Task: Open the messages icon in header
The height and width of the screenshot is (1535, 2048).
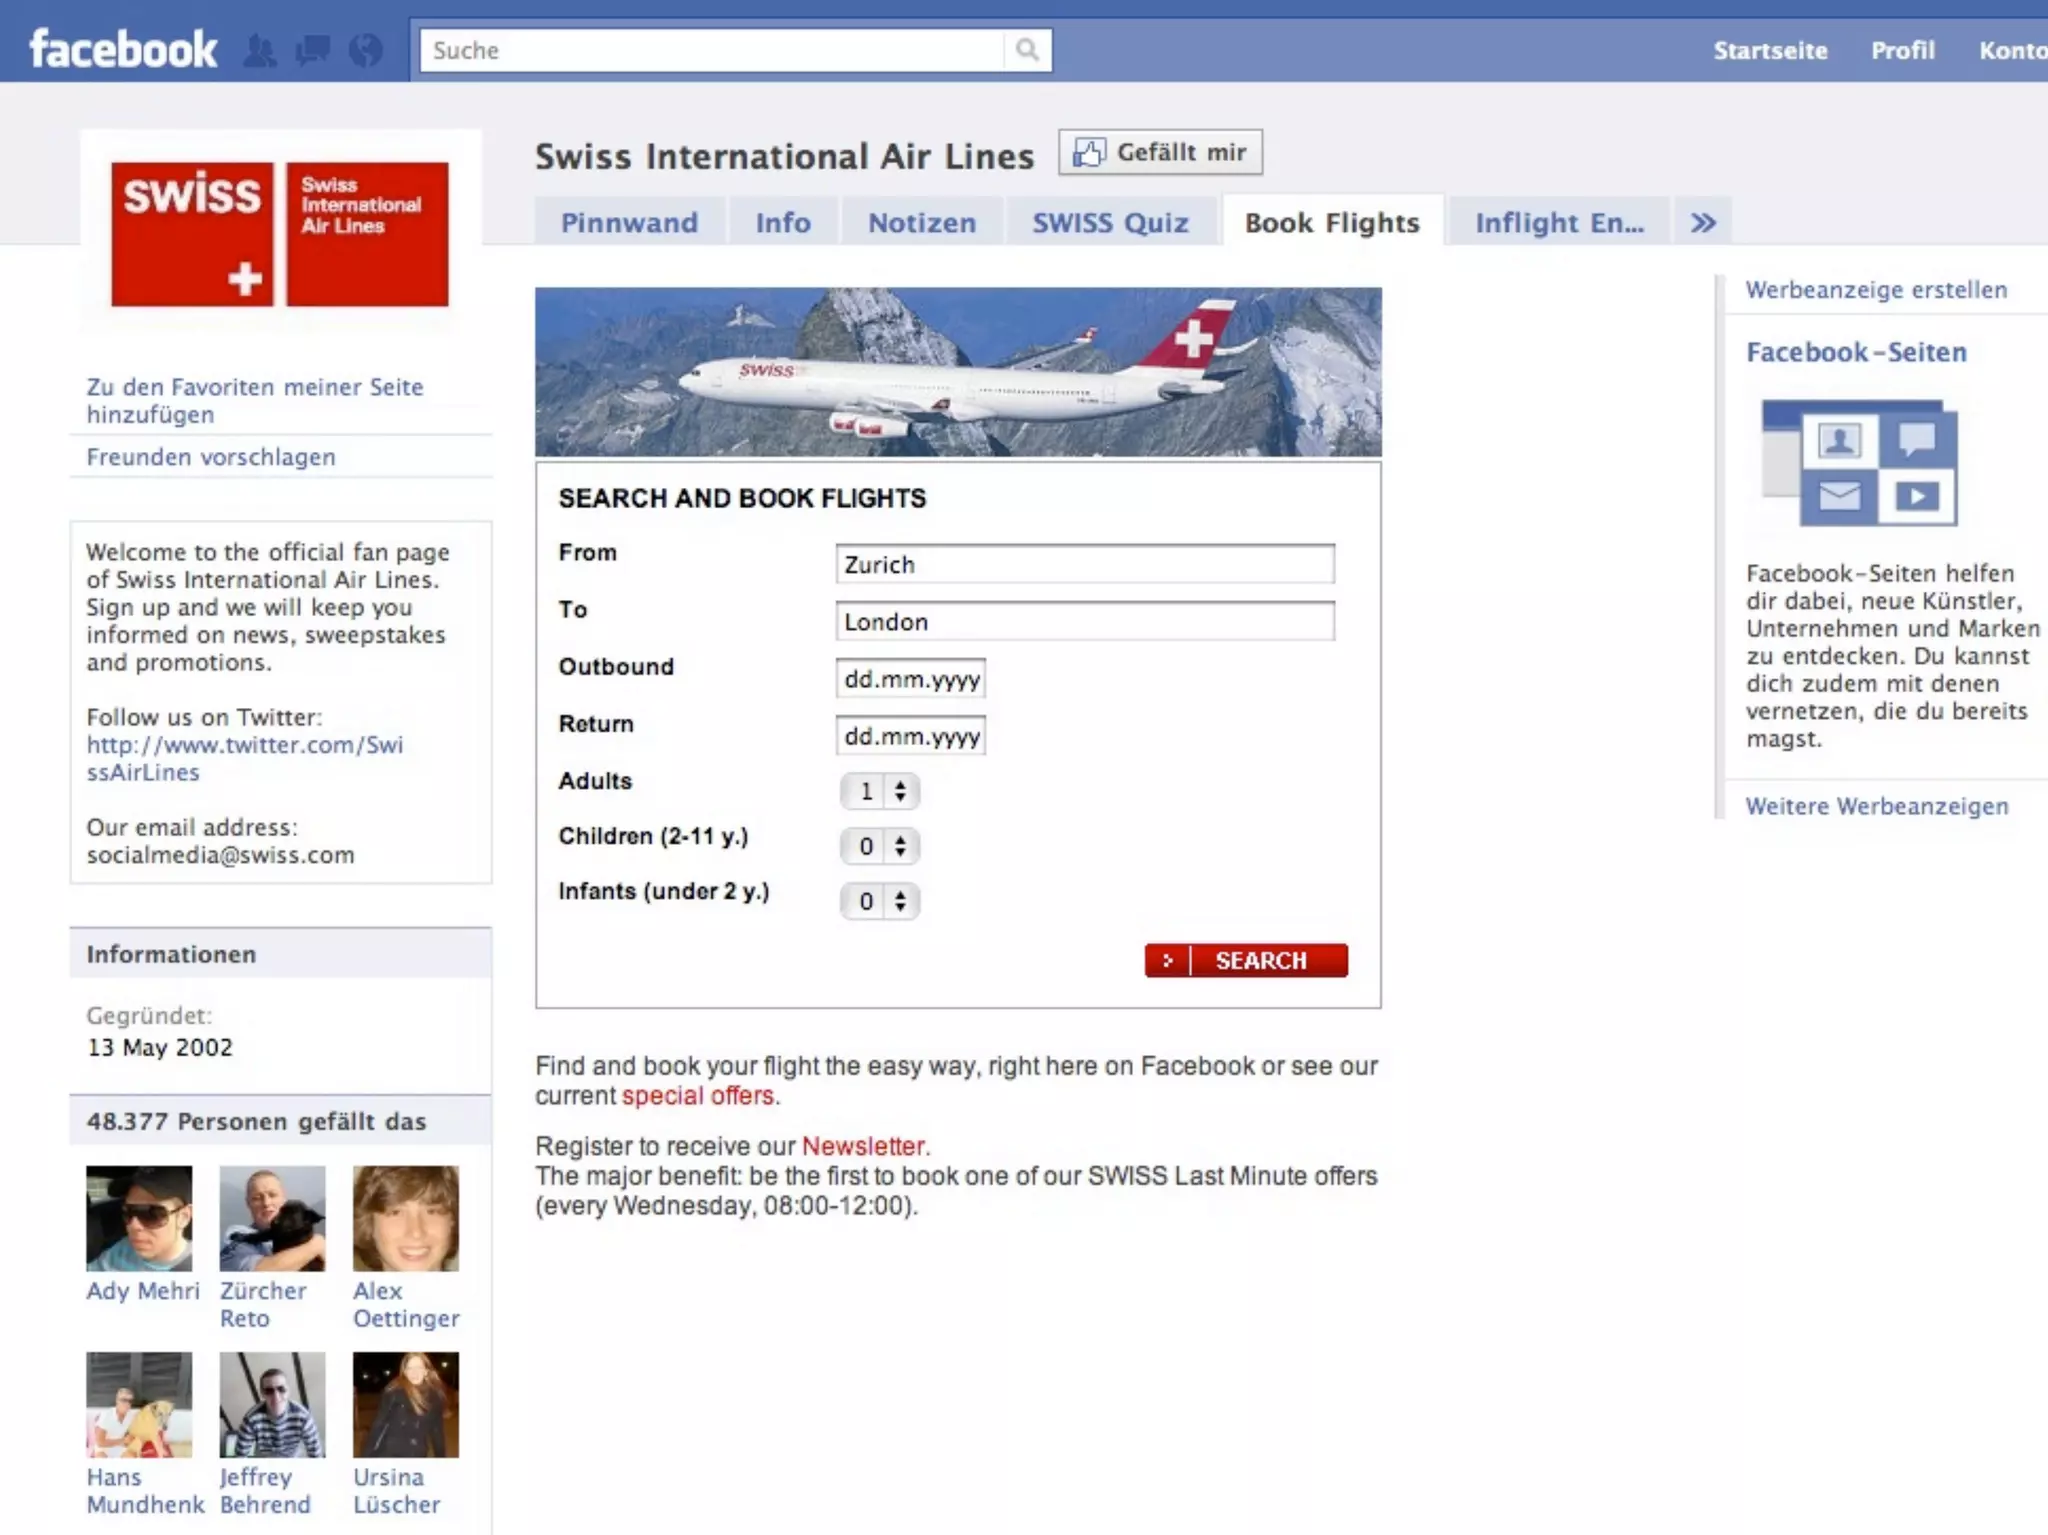Action: 313,50
